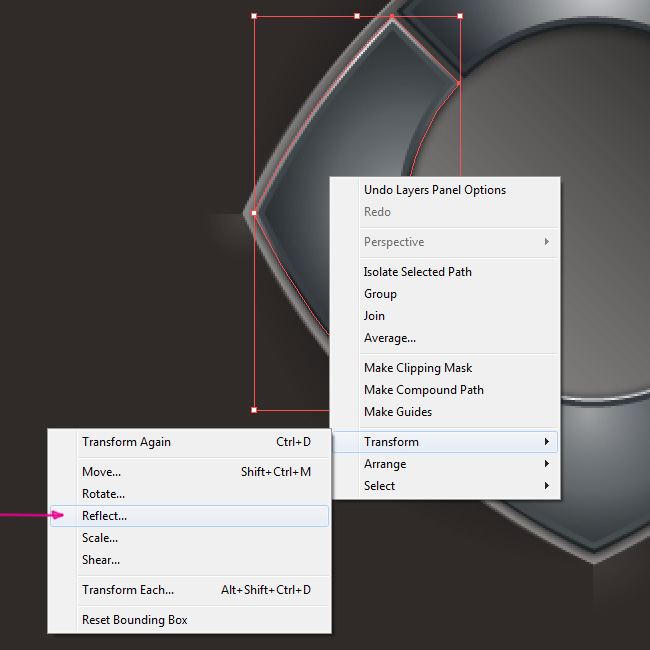650x650 pixels.
Task: Pick the Scale option
Action: click(x=100, y=538)
